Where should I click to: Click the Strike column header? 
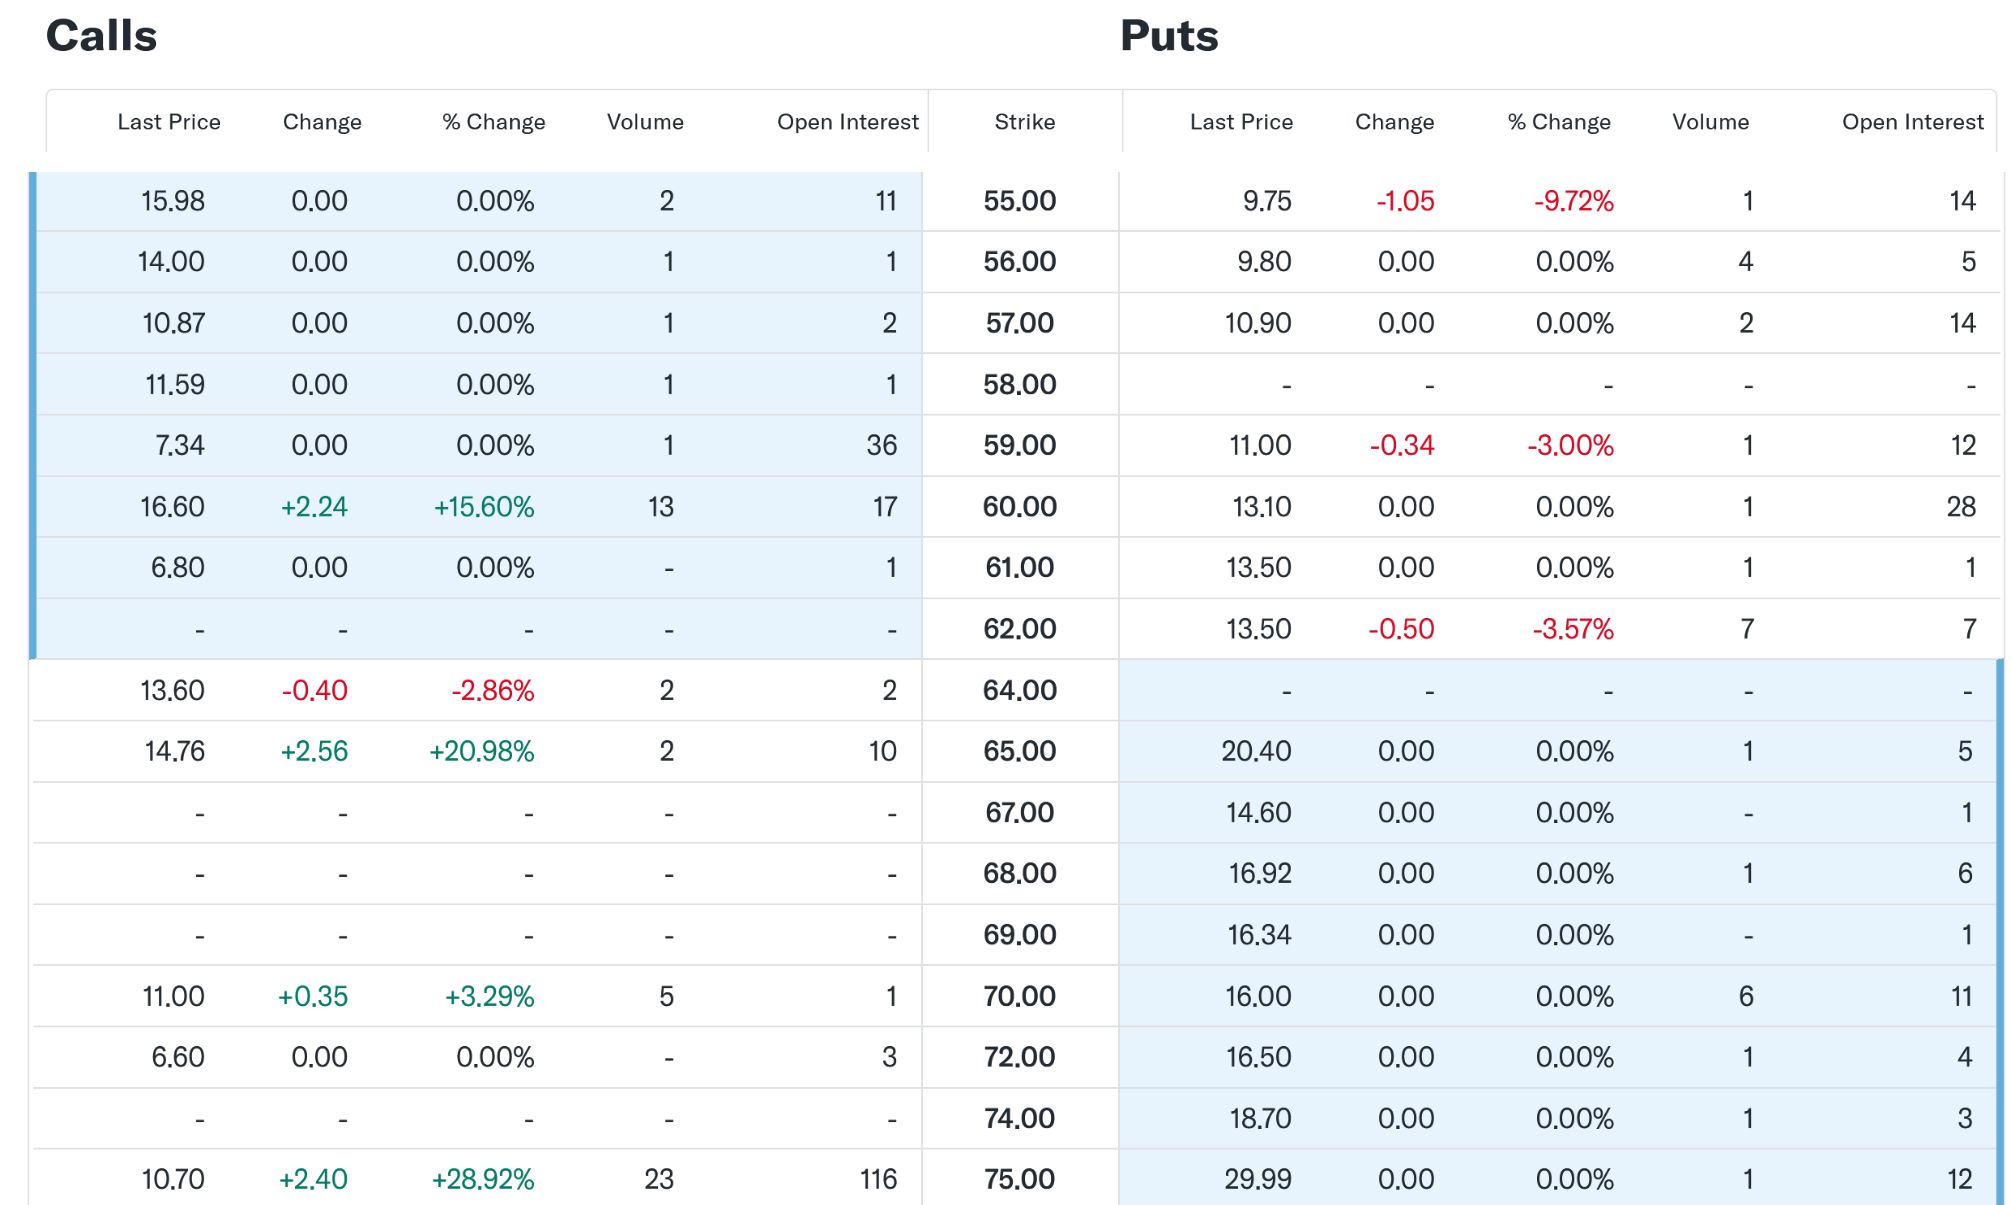tap(1024, 122)
